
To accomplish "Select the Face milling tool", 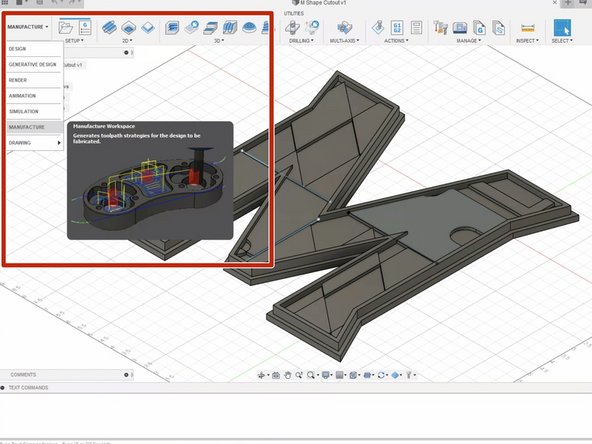I will coord(148,28).
